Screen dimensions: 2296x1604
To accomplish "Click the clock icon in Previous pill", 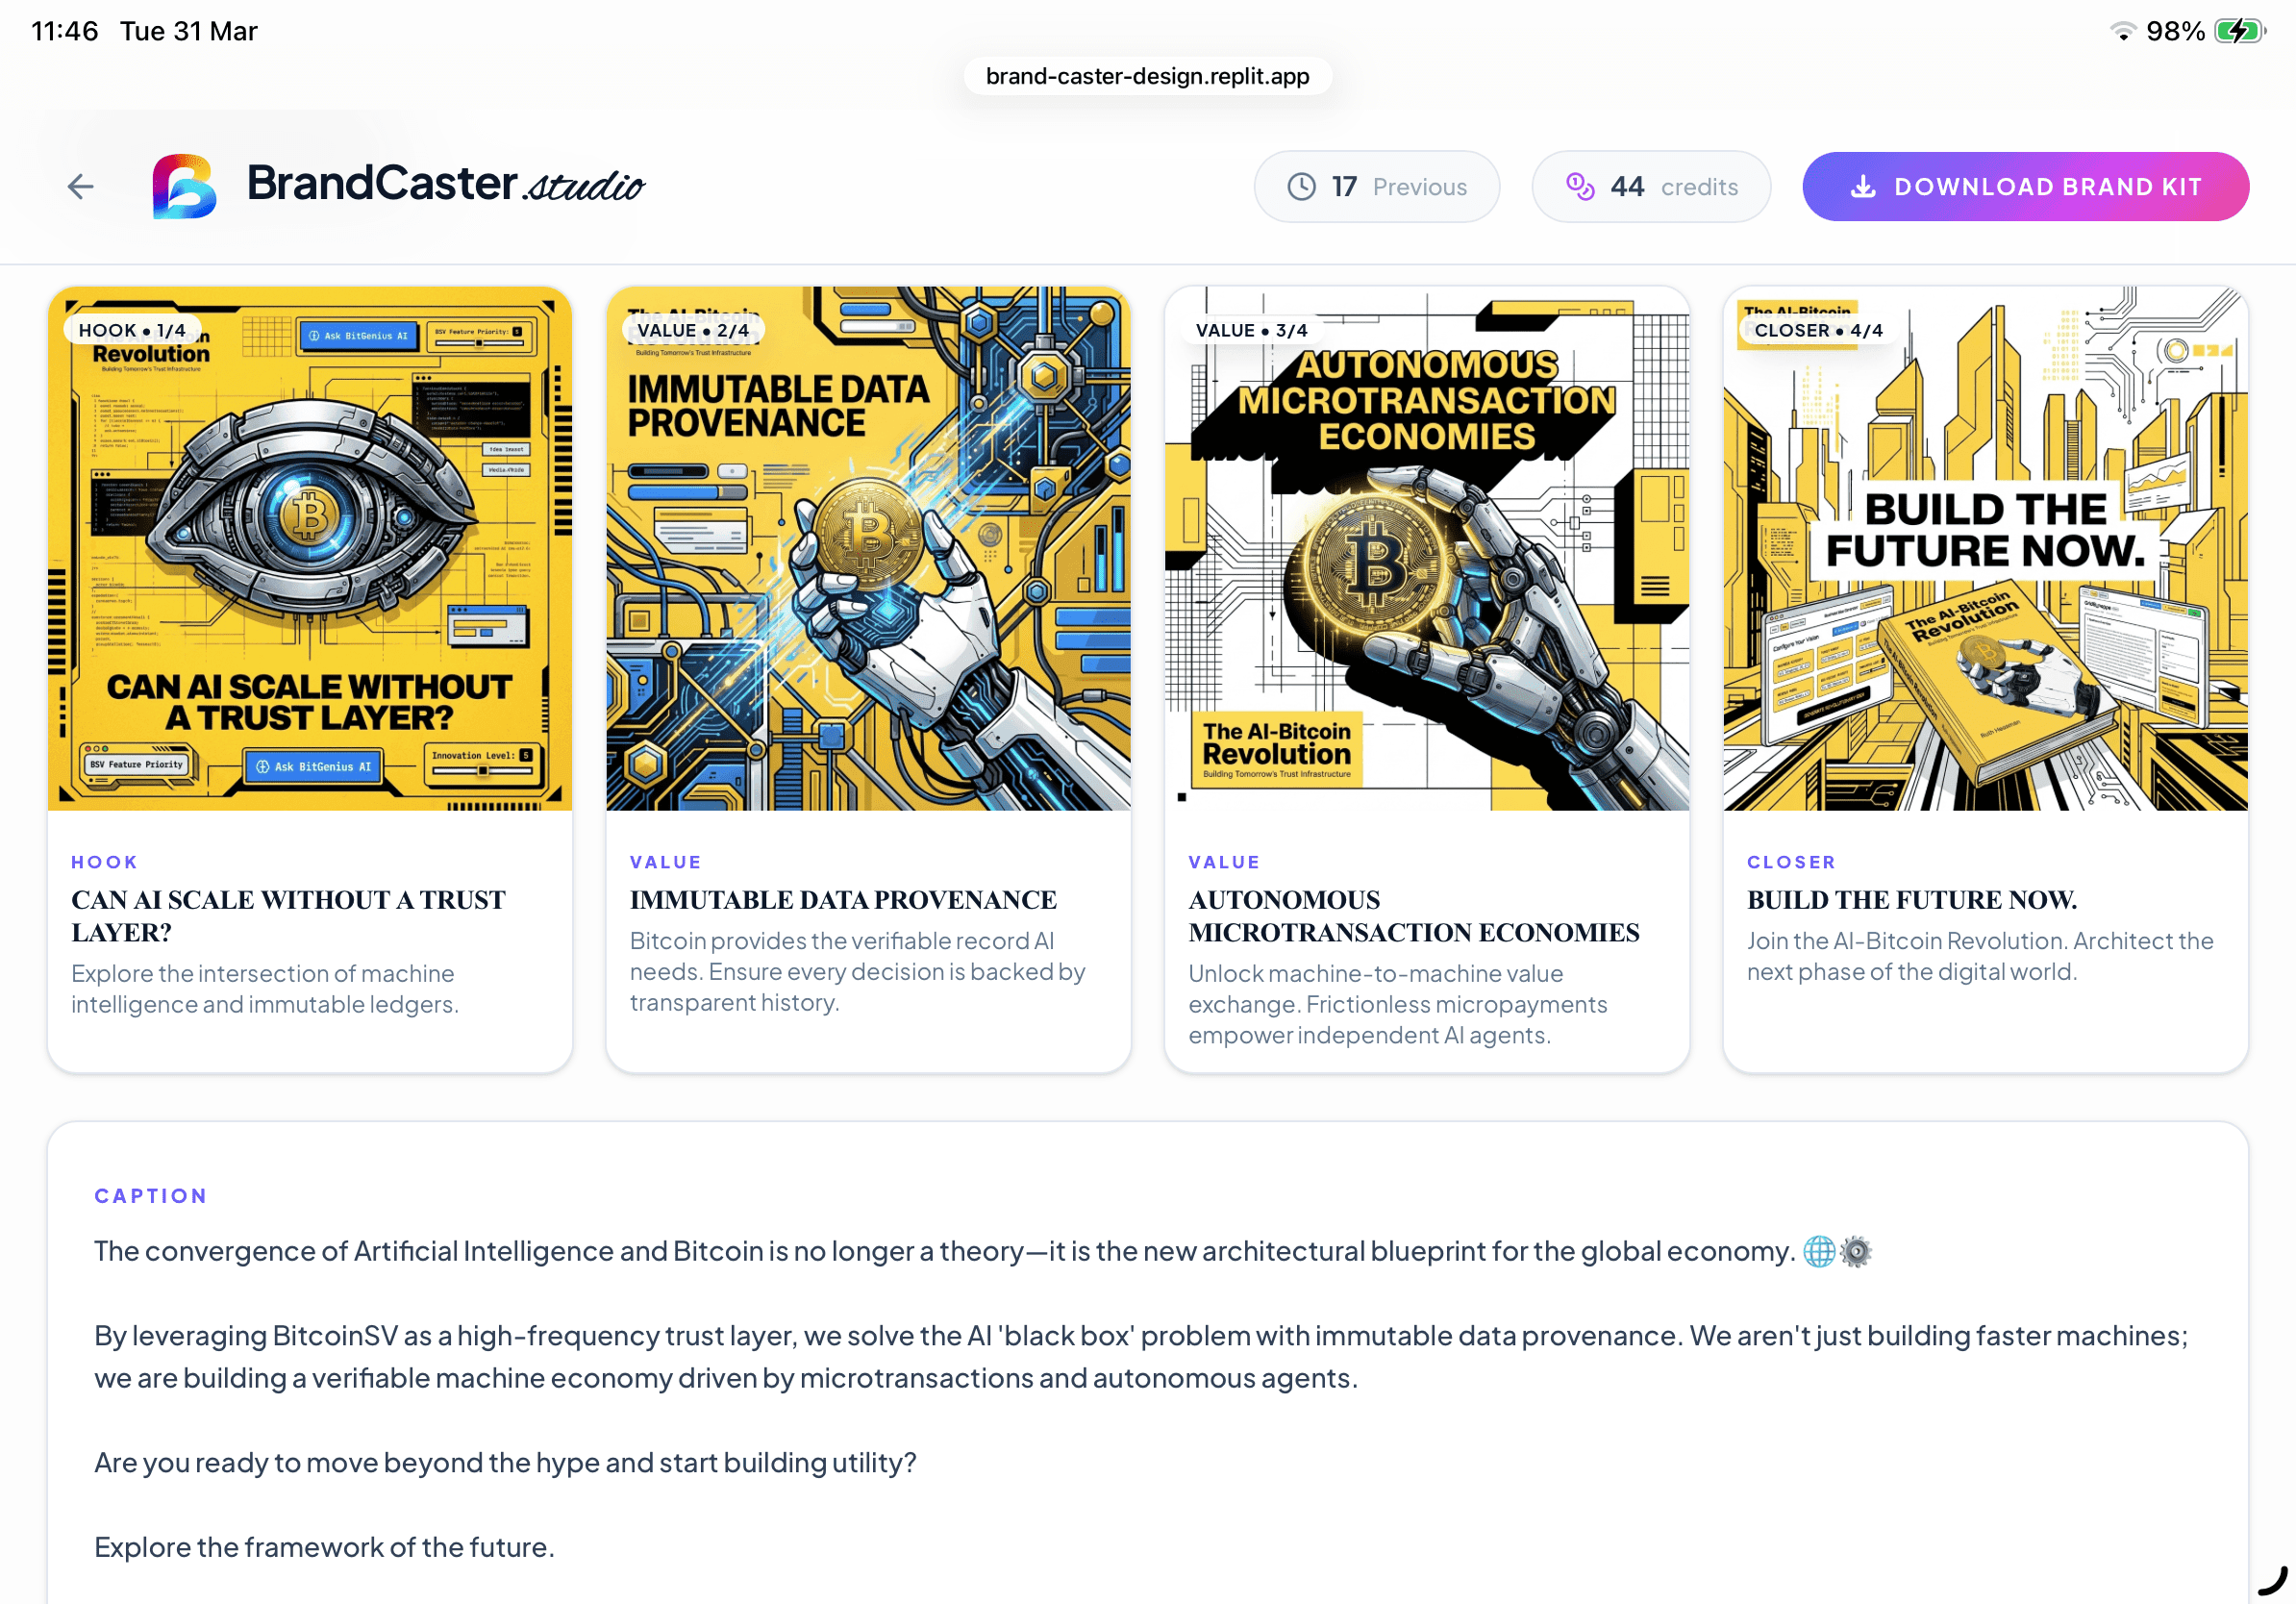I will click(x=1301, y=187).
